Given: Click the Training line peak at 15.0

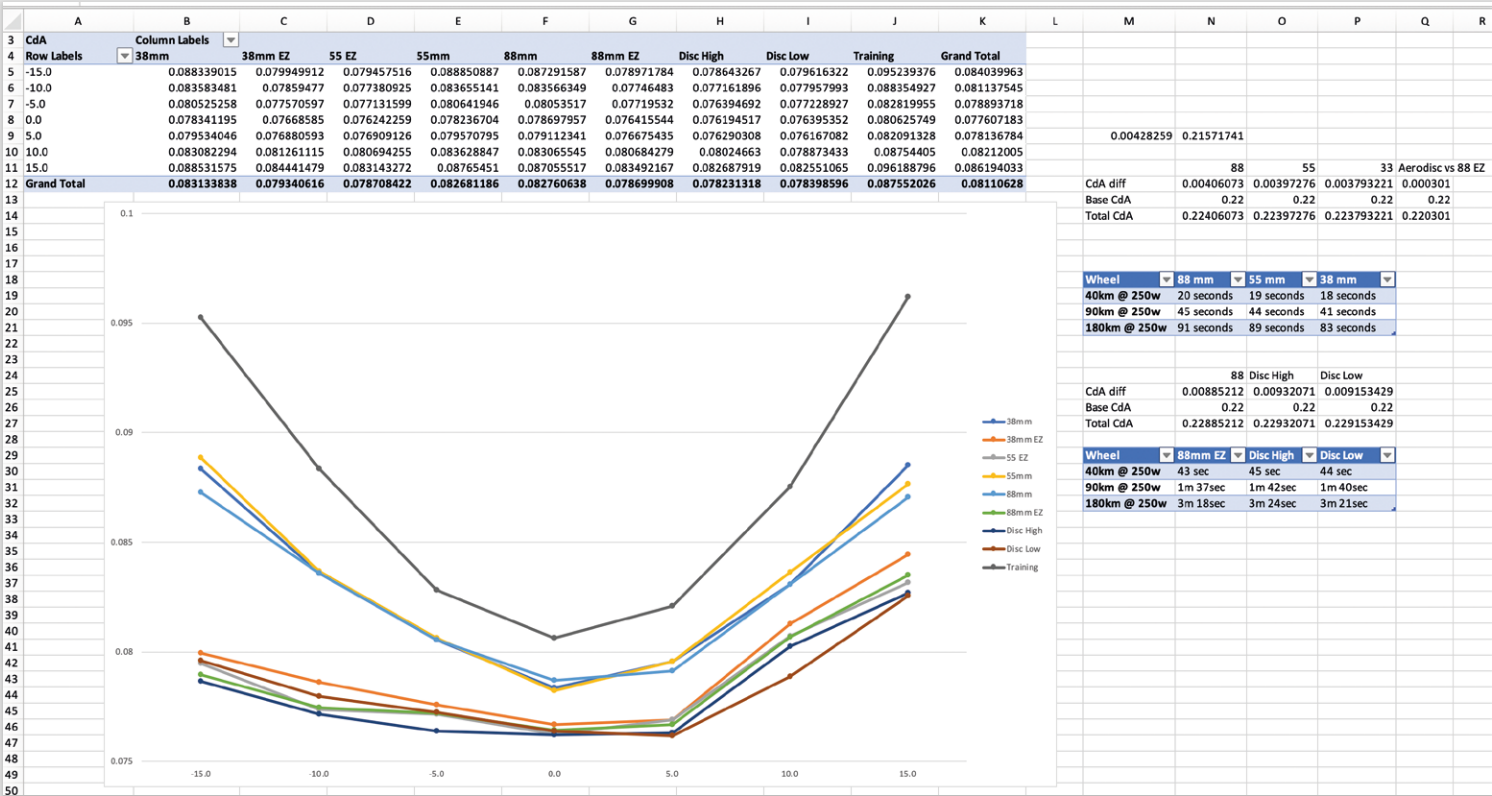Looking at the screenshot, I should (x=907, y=296).
